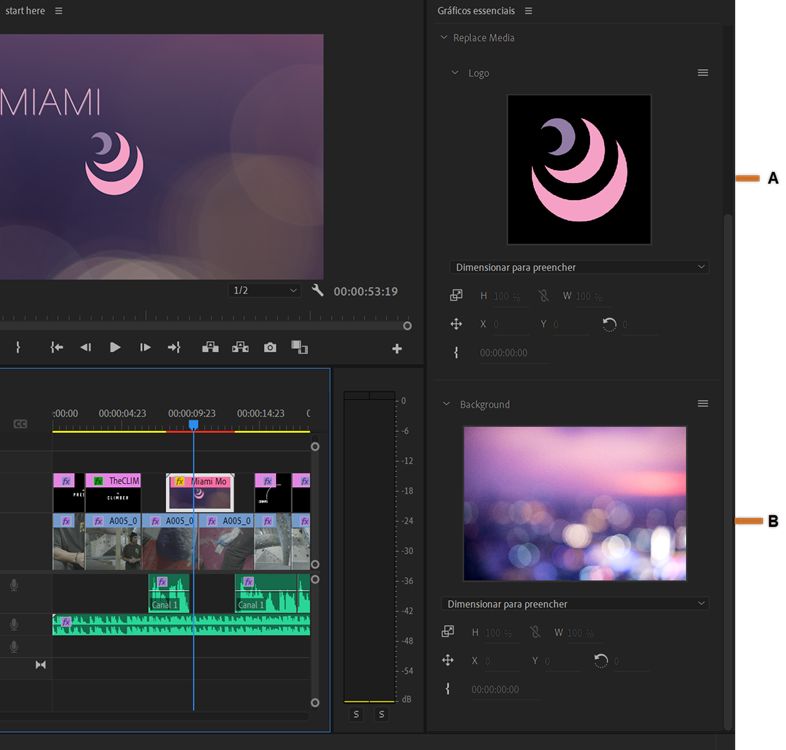
Task: Click the Lift button in monitor
Action: pos(210,347)
